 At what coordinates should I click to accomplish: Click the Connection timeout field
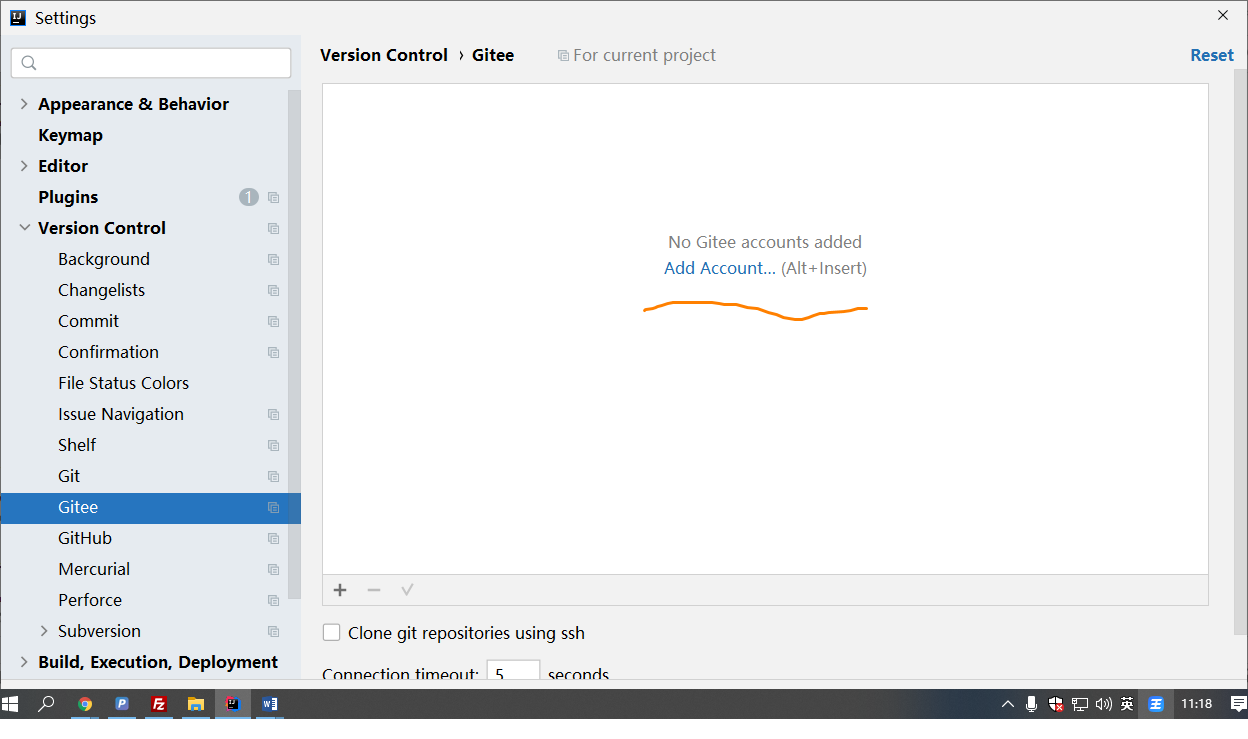pyautogui.click(x=513, y=672)
